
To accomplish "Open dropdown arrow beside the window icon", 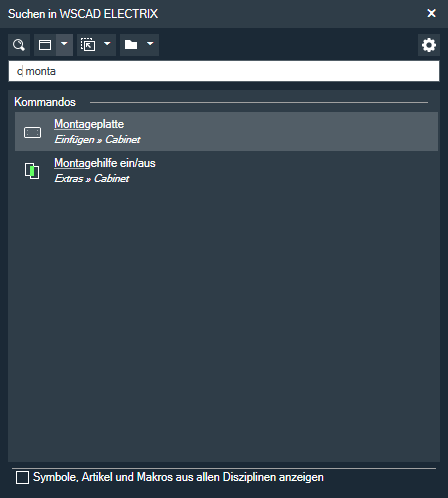I will click(x=64, y=45).
